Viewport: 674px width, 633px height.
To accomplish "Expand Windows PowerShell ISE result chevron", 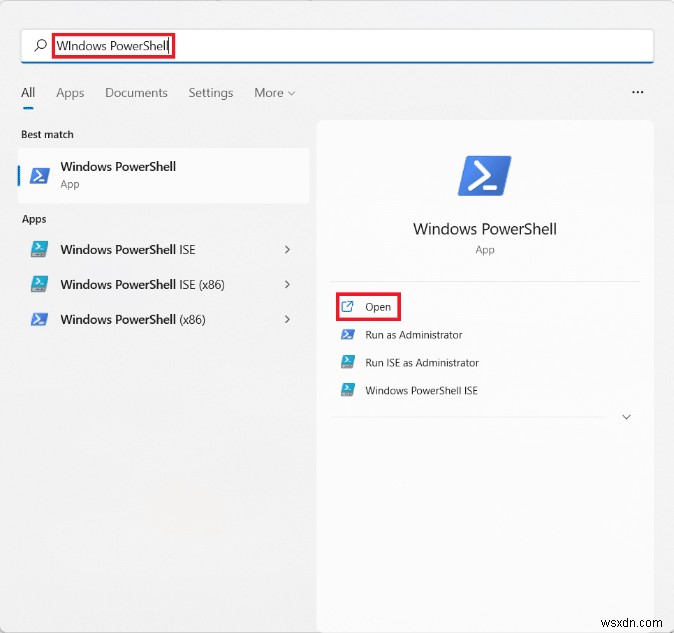I will point(287,249).
